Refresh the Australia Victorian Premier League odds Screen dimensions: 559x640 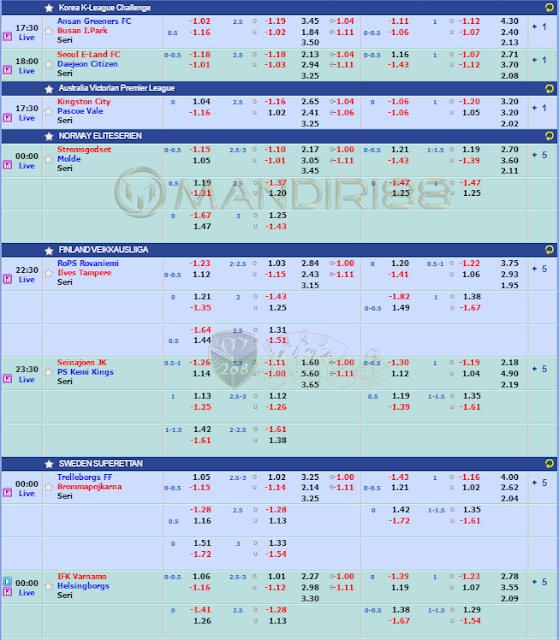(549, 88)
